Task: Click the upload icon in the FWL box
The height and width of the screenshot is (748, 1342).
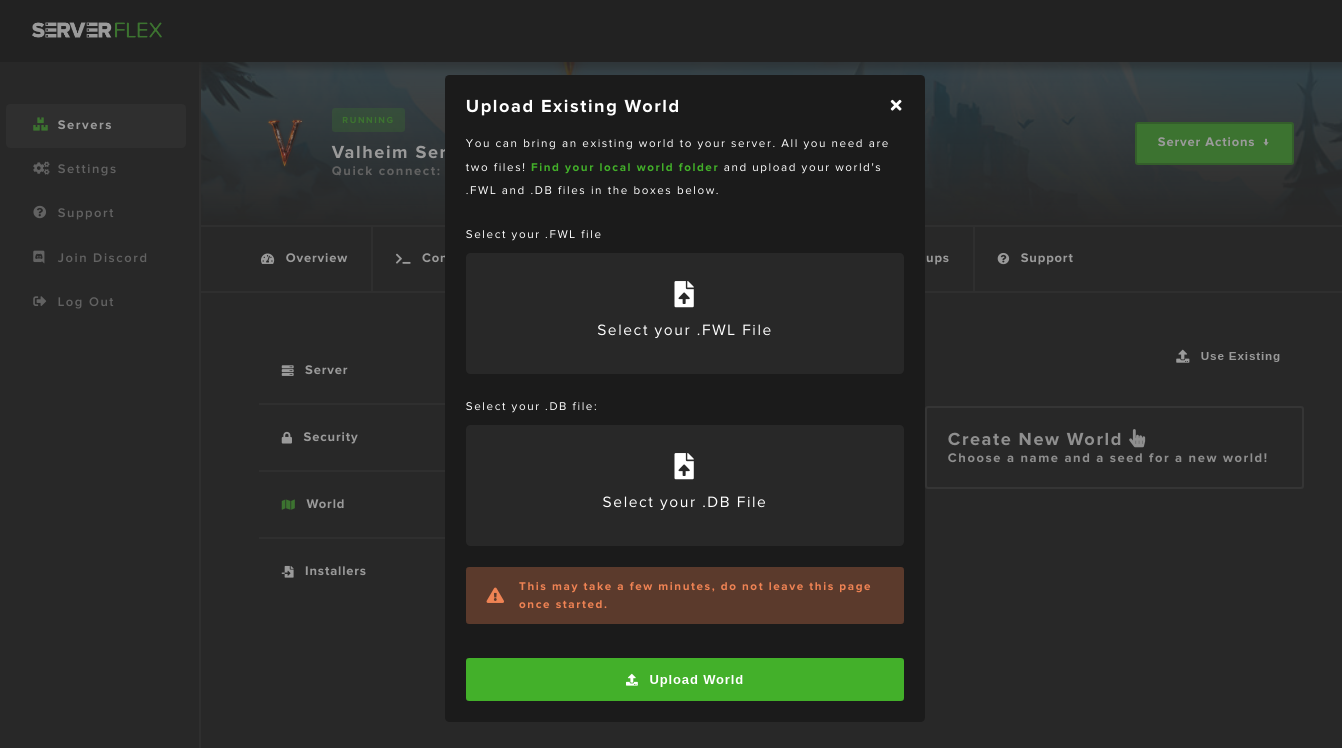Action: [684, 294]
